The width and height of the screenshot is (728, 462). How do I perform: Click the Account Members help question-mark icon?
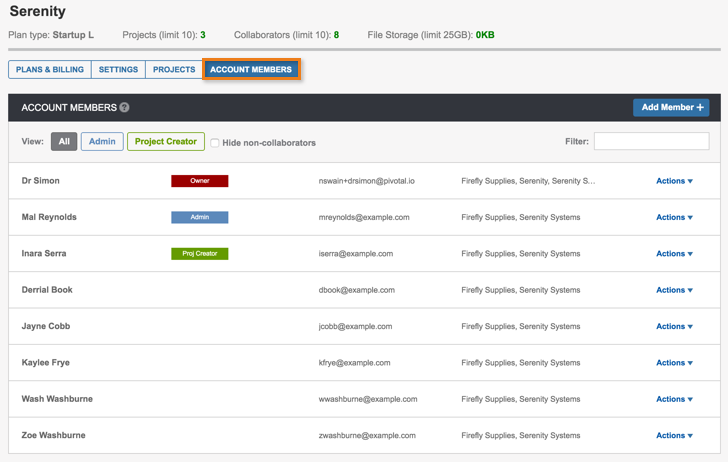[x=125, y=107]
